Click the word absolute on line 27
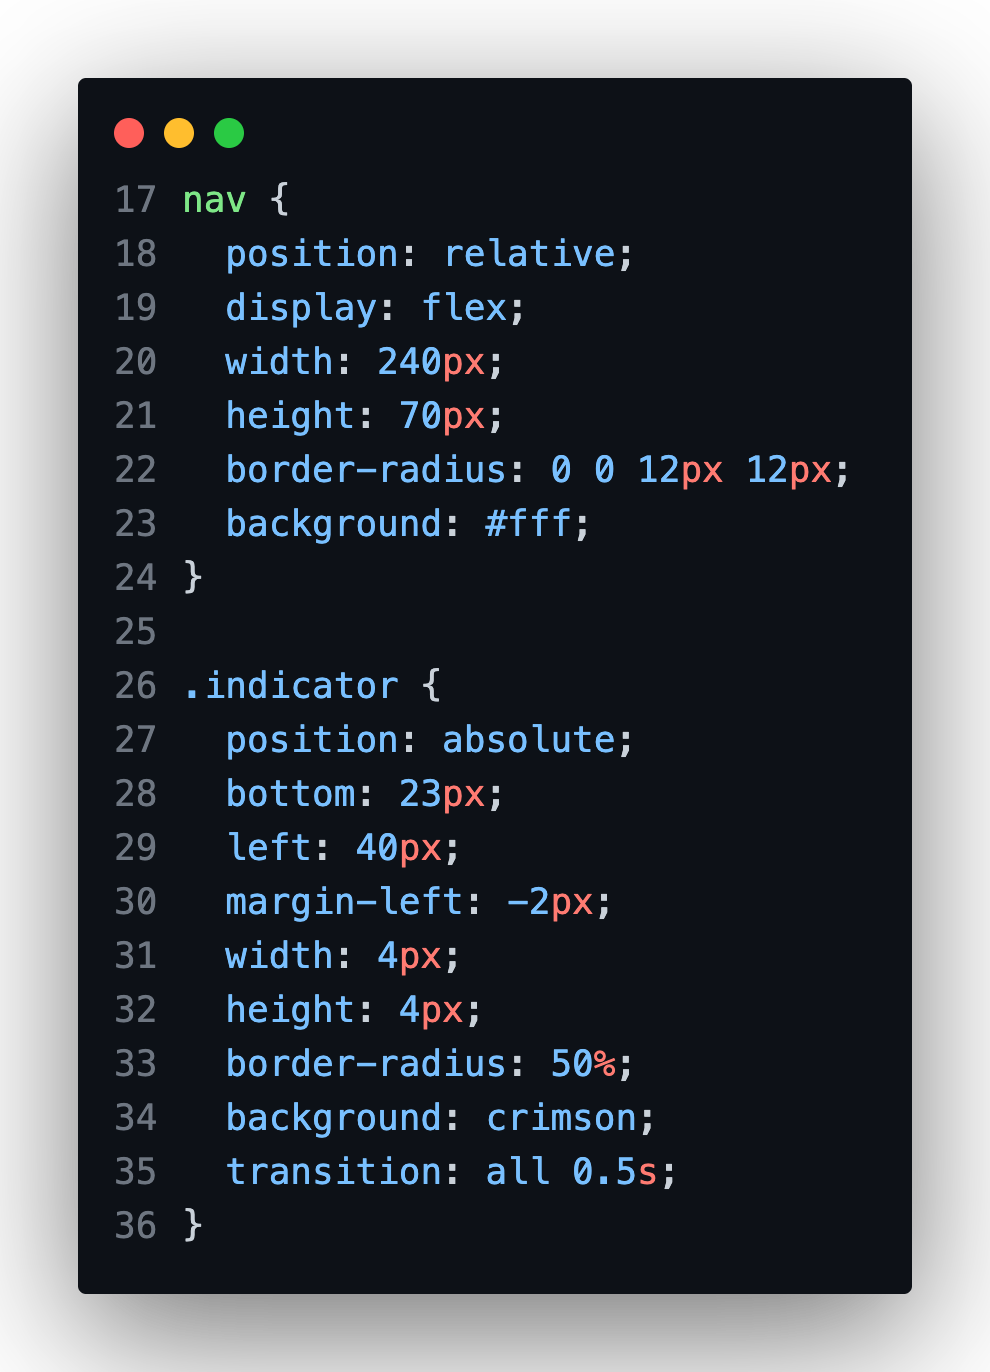This screenshot has height=1372, width=990. tap(529, 740)
